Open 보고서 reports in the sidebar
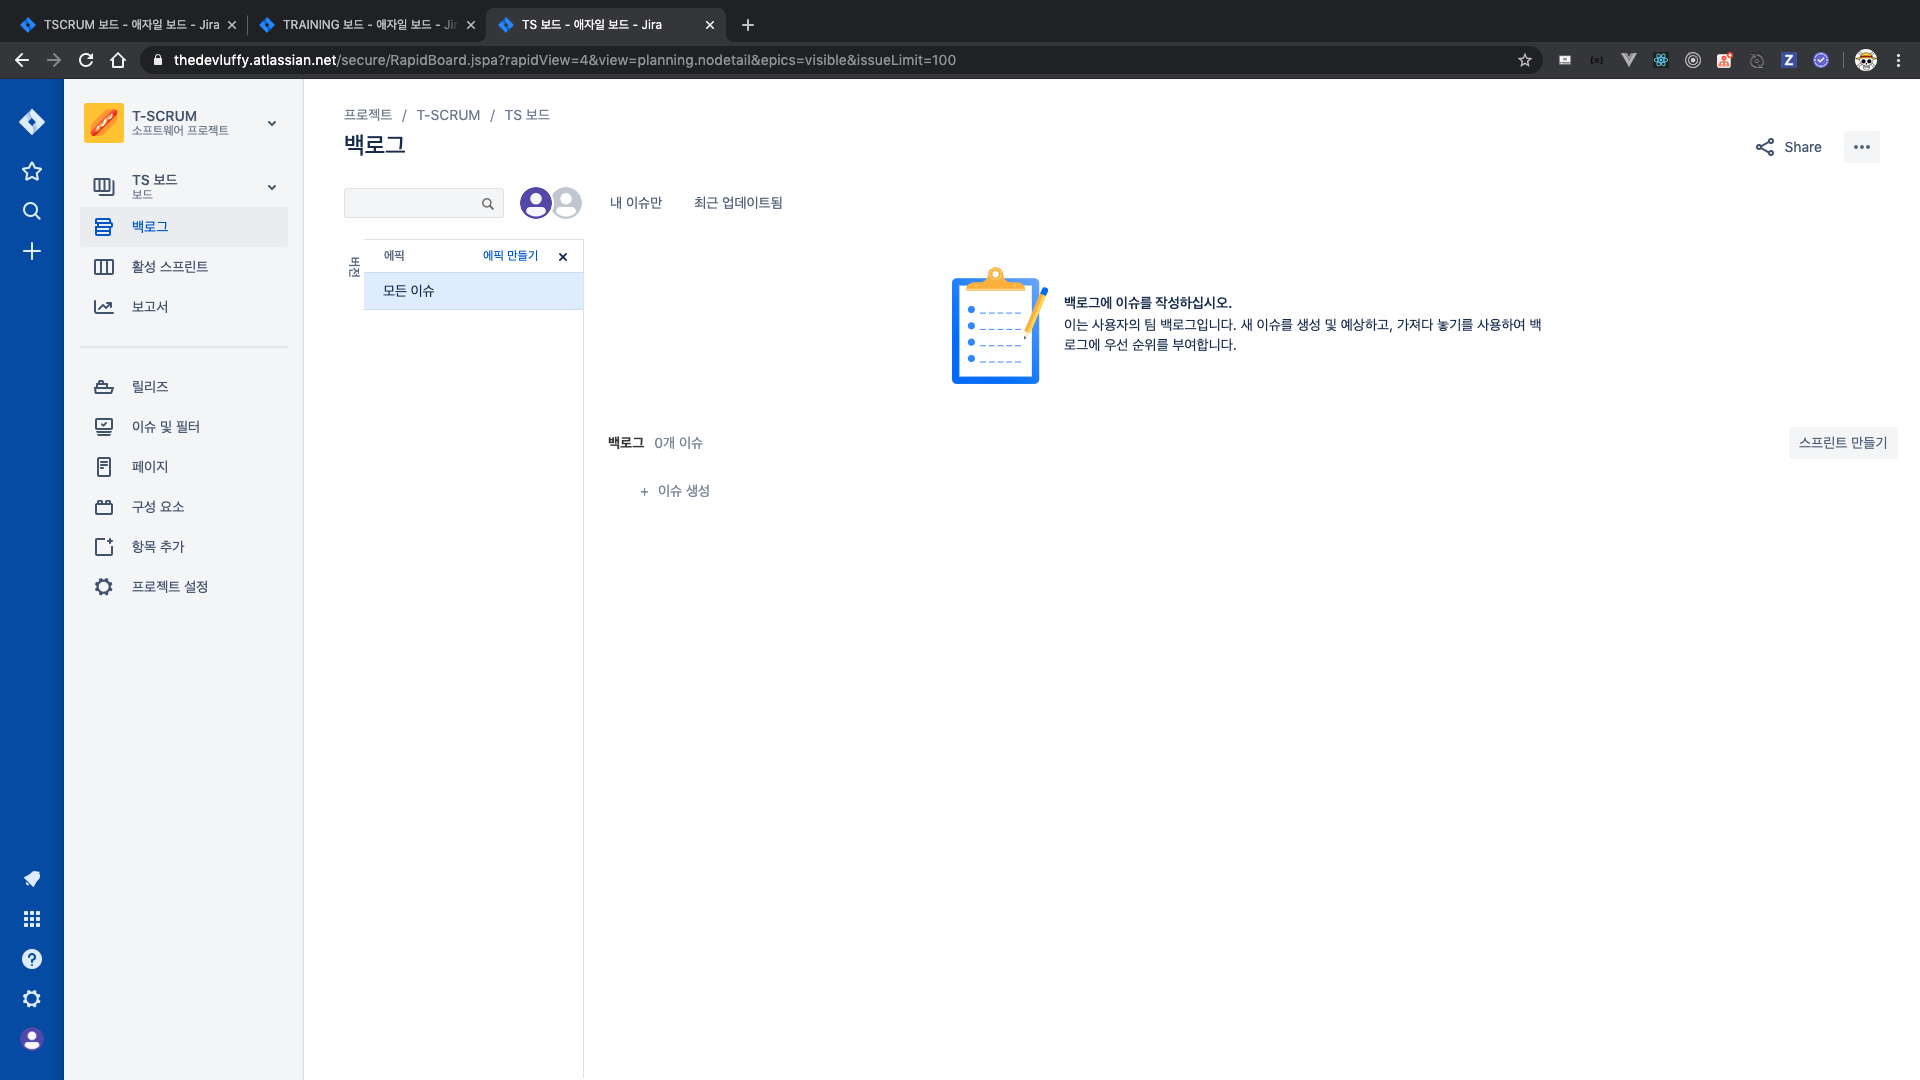The height and width of the screenshot is (1080, 1920). point(150,307)
